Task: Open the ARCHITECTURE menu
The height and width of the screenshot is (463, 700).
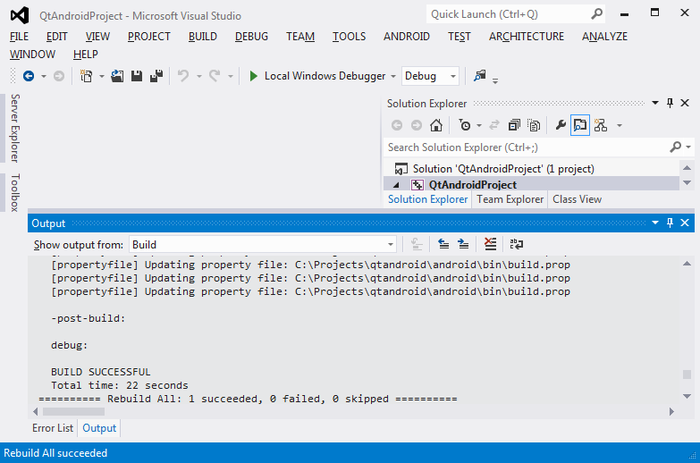Action: pyautogui.click(x=526, y=37)
